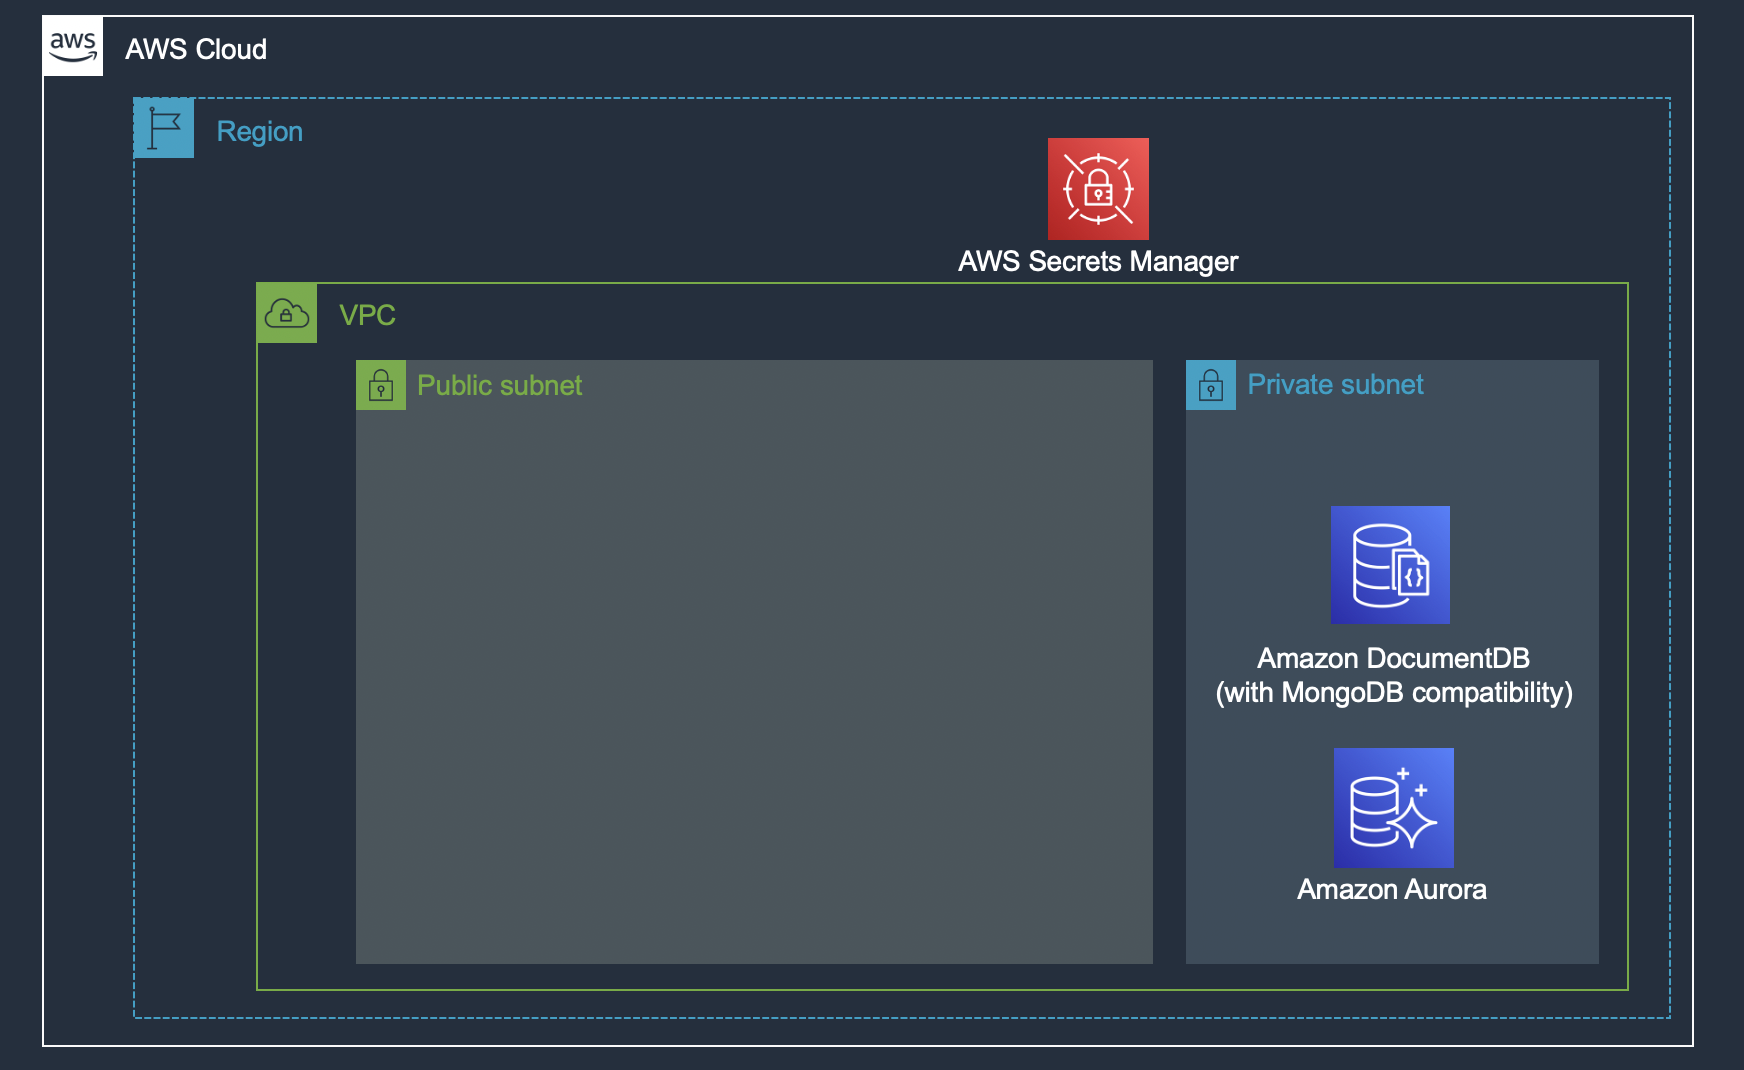Click the AWS logo icon
This screenshot has width=1744, height=1070.
(73, 46)
